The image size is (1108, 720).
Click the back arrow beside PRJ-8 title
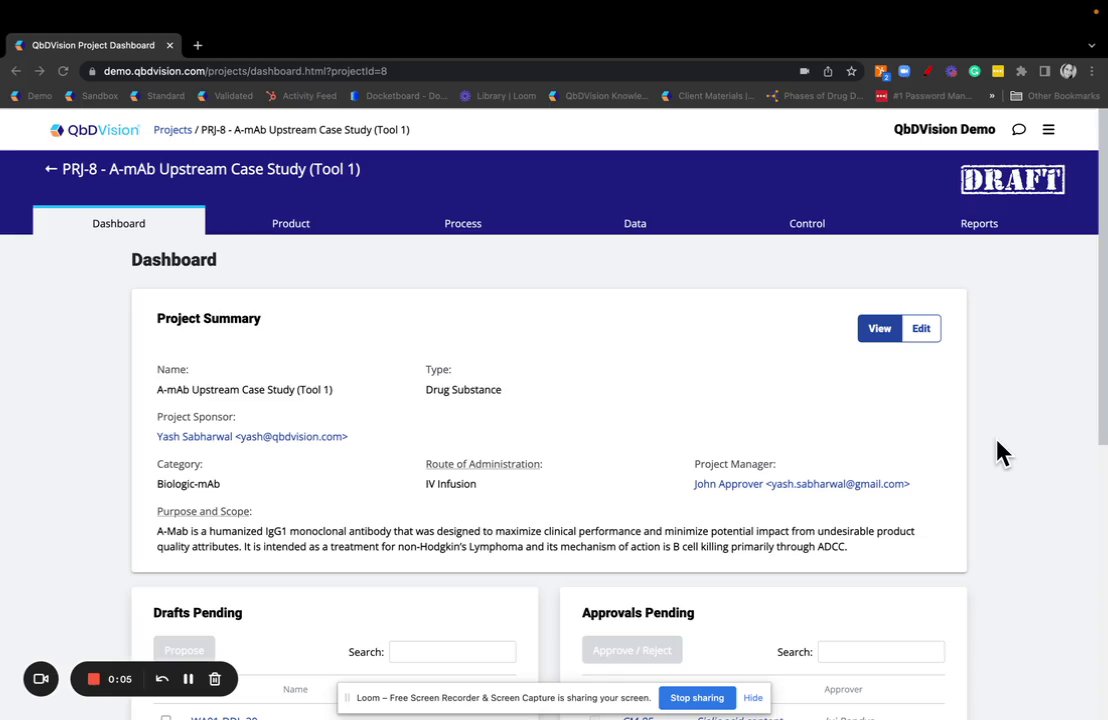[x=50, y=169]
